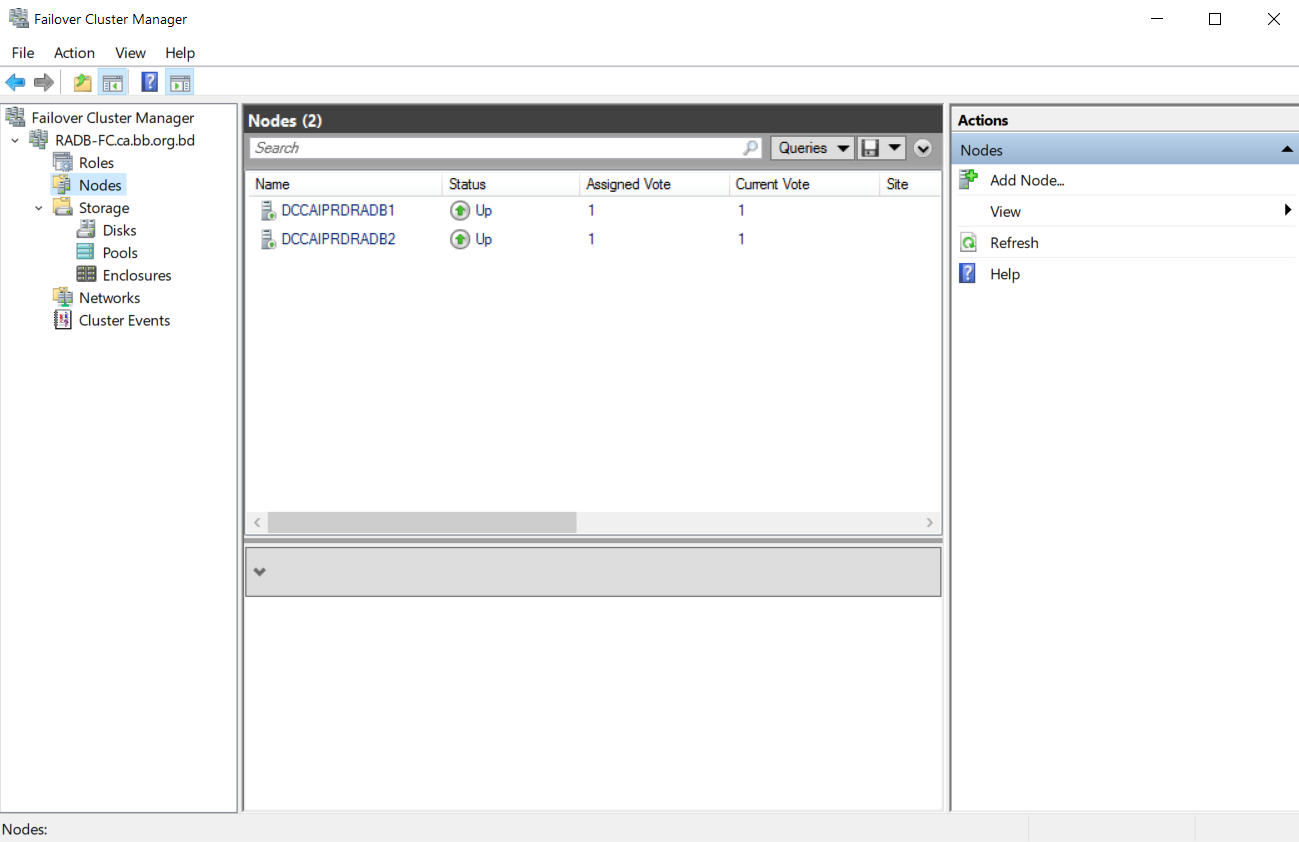Image resolution: width=1299 pixels, height=842 pixels.
Task: Select Disks under Storage
Action: [120, 230]
